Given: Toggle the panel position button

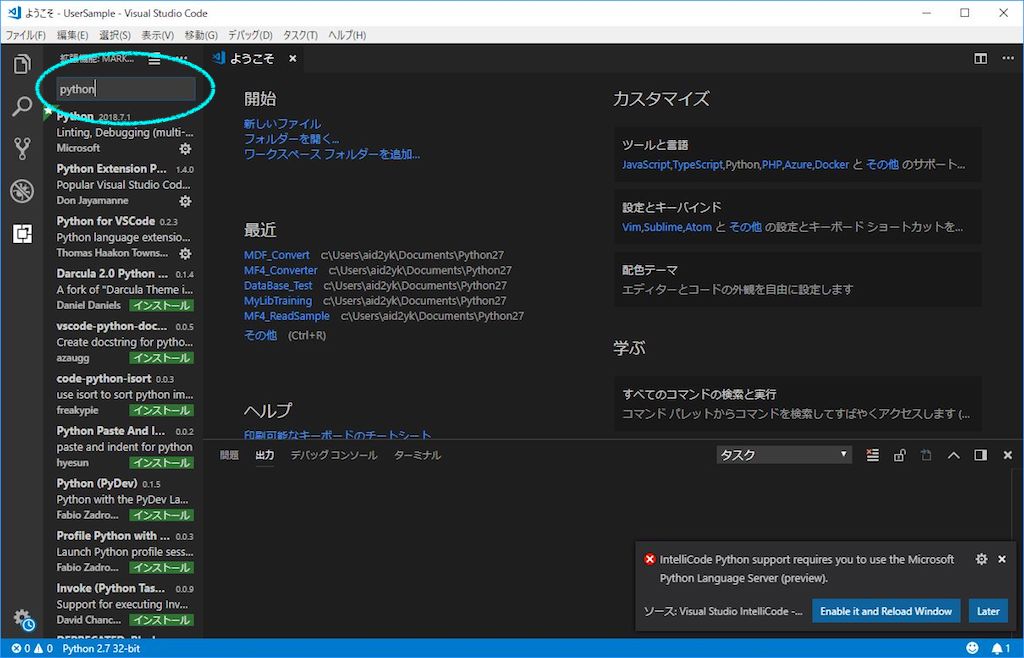Looking at the screenshot, I should tap(980, 455).
